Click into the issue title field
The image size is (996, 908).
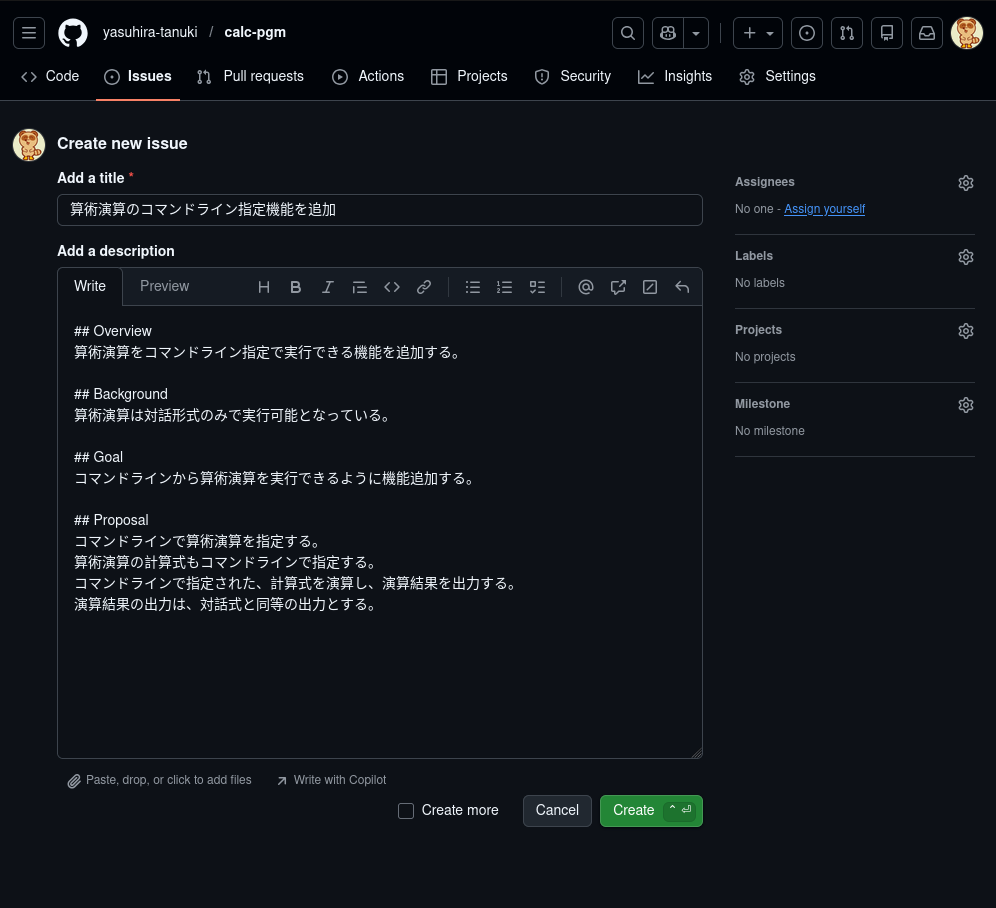pyautogui.click(x=380, y=210)
